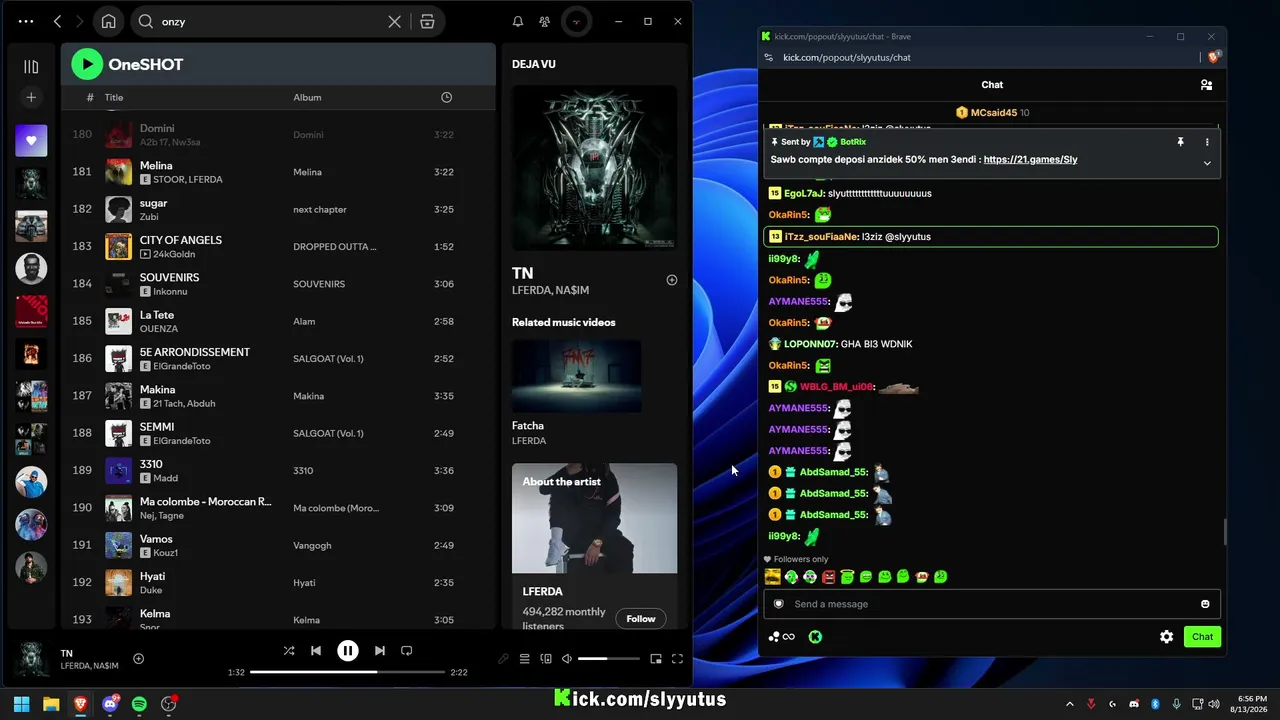The height and width of the screenshot is (720, 1280).
Task: Select track Melina by STOOR, LFERDA
Action: point(278,172)
